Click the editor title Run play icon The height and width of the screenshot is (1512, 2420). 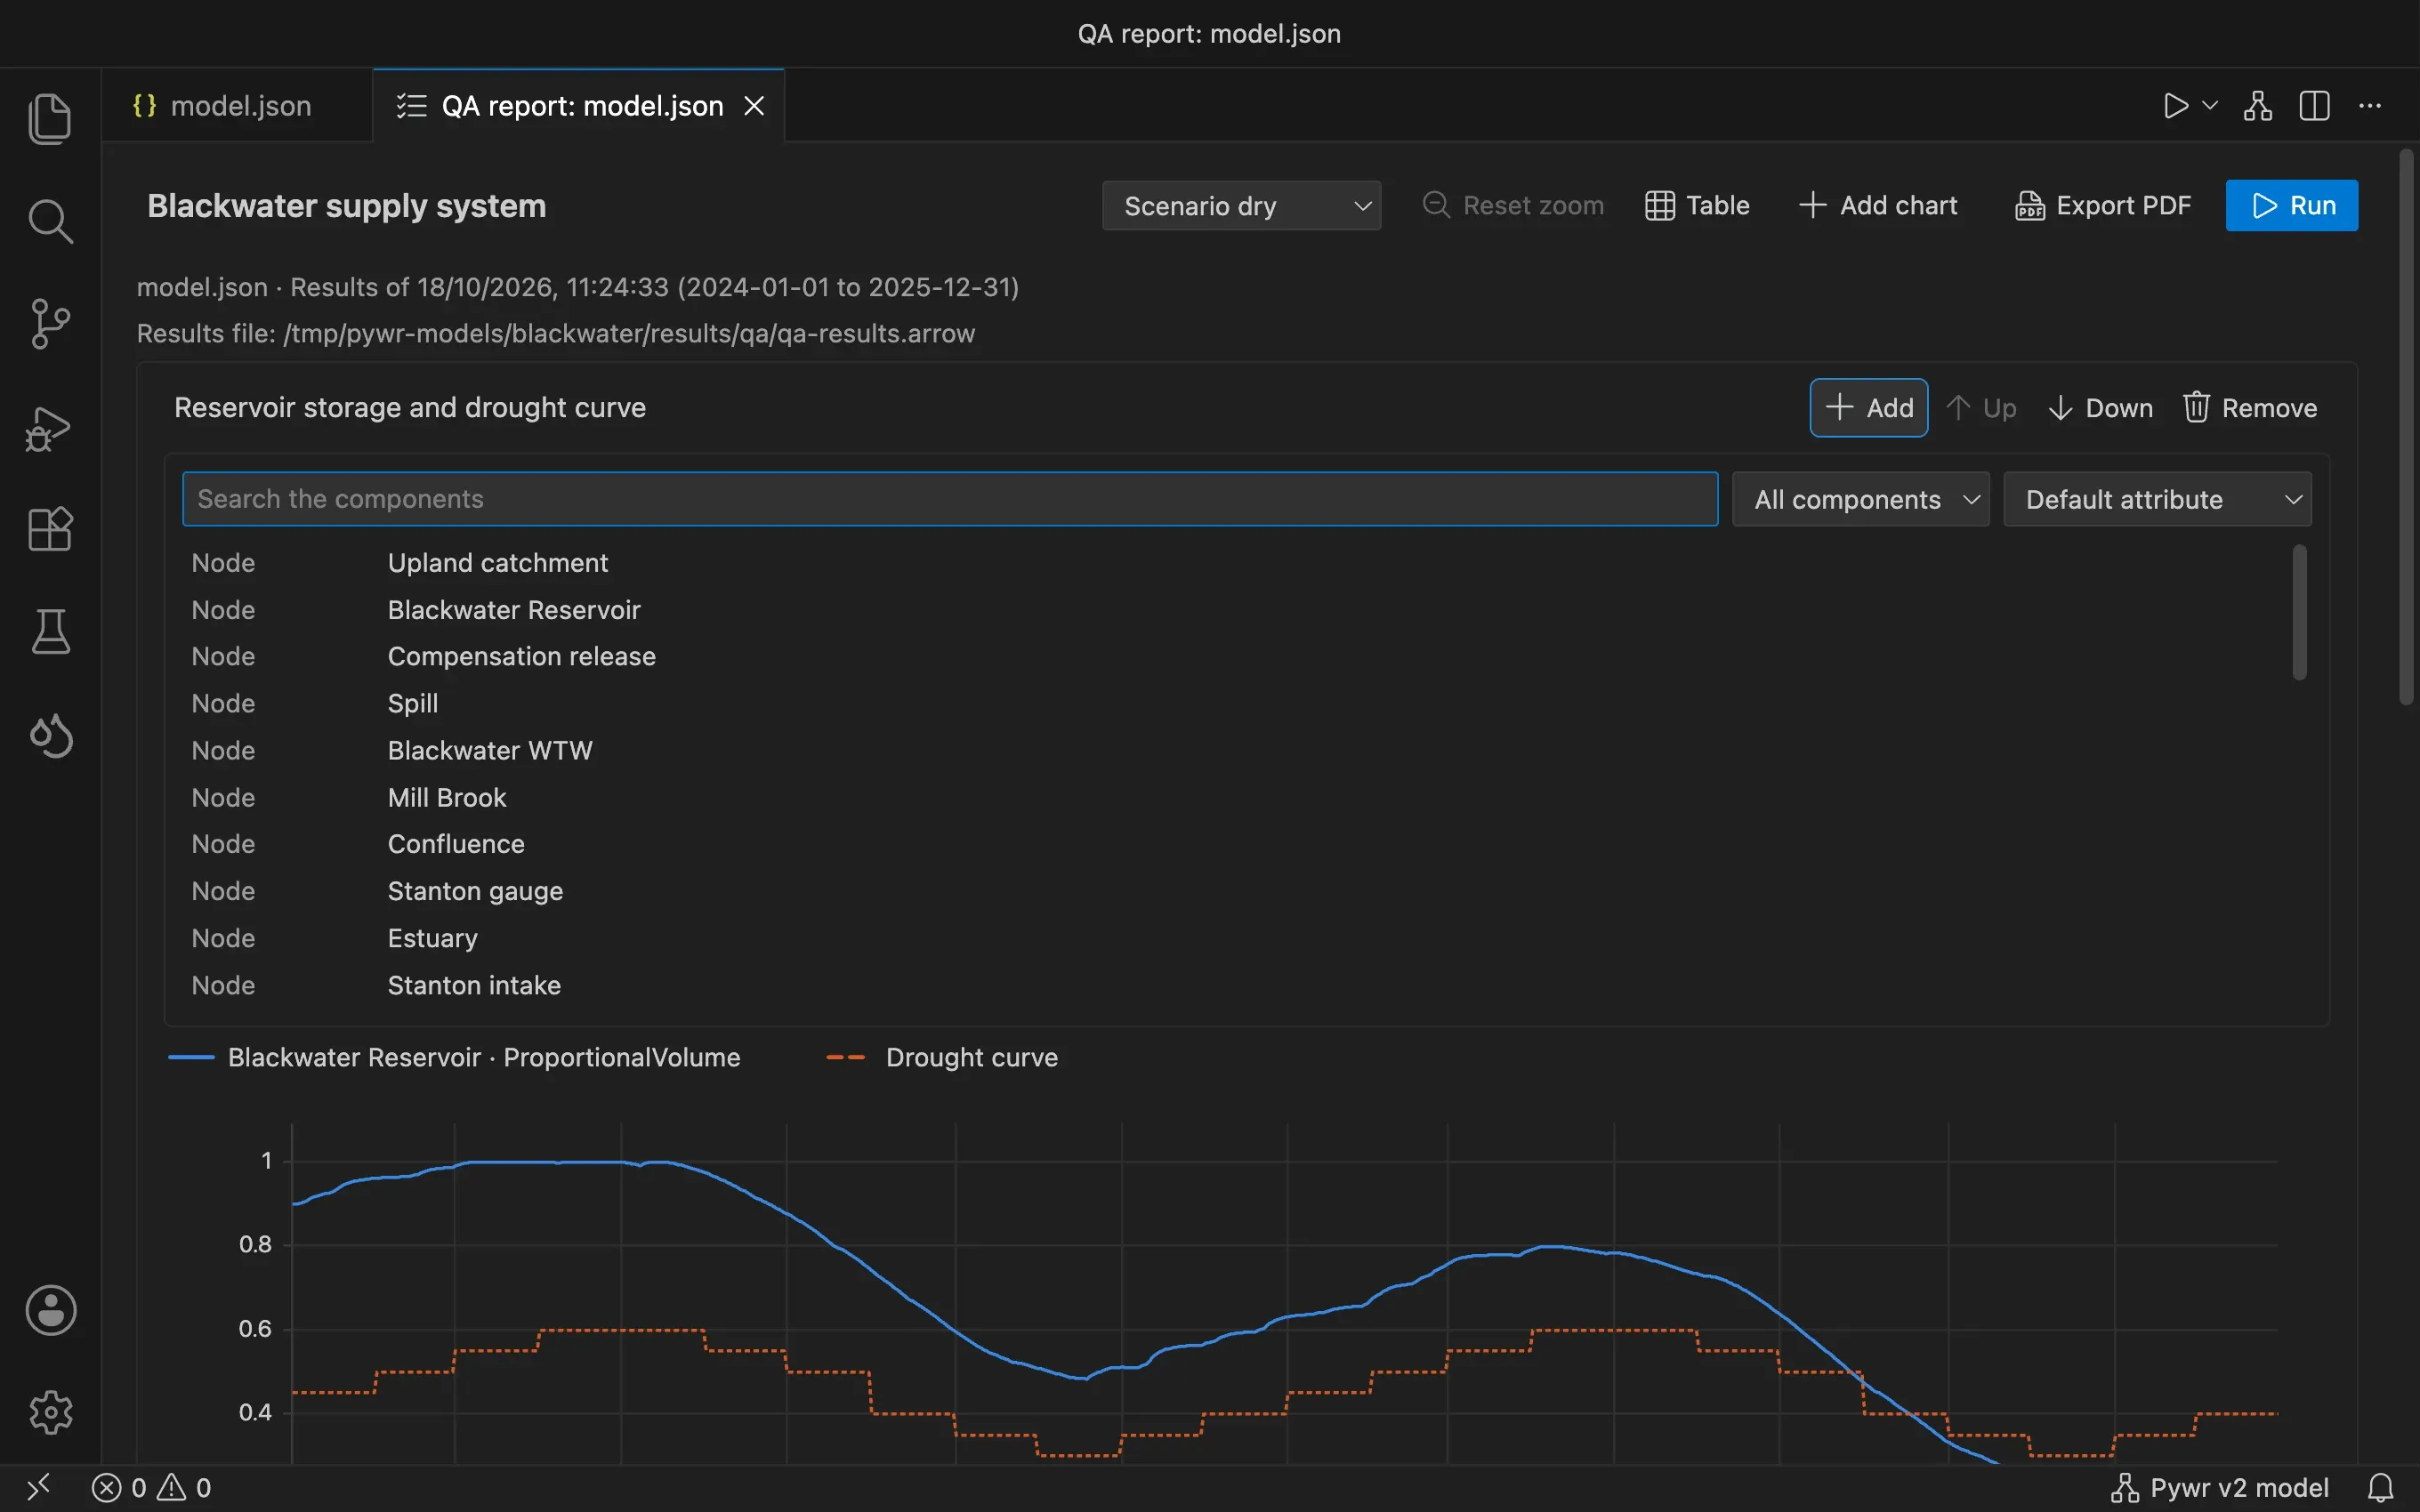click(x=2175, y=106)
